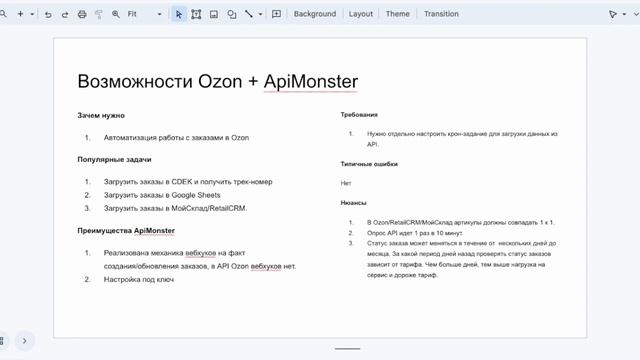The width and height of the screenshot is (640, 360).
Task: Open the Background settings
Action: [315, 14]
